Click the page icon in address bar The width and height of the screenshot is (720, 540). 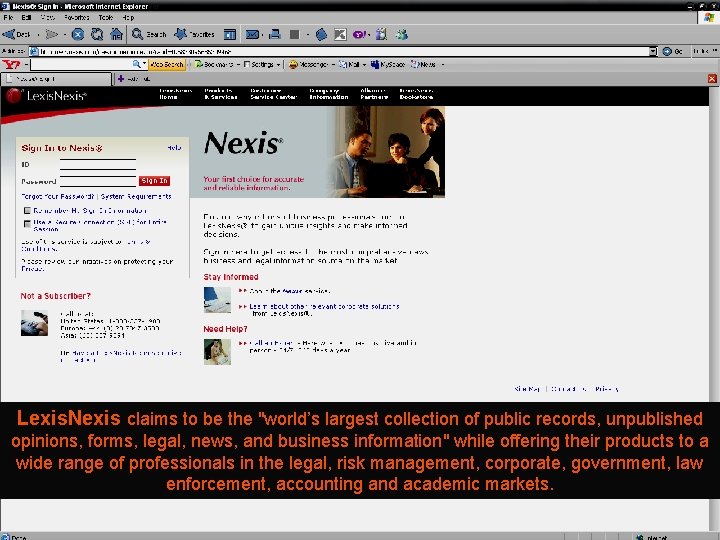34,51
